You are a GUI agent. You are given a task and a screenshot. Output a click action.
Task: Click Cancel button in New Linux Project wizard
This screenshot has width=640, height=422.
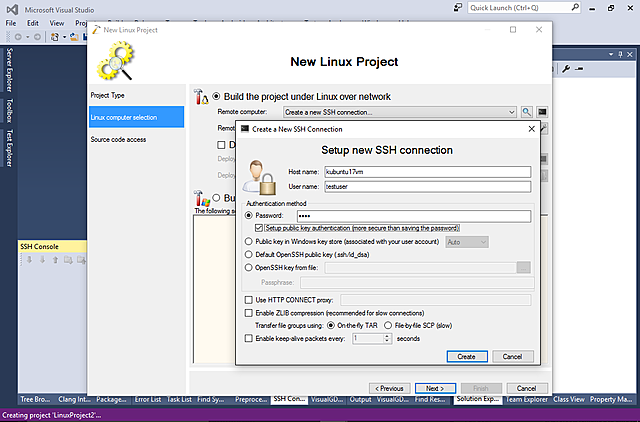pos(527,388)
